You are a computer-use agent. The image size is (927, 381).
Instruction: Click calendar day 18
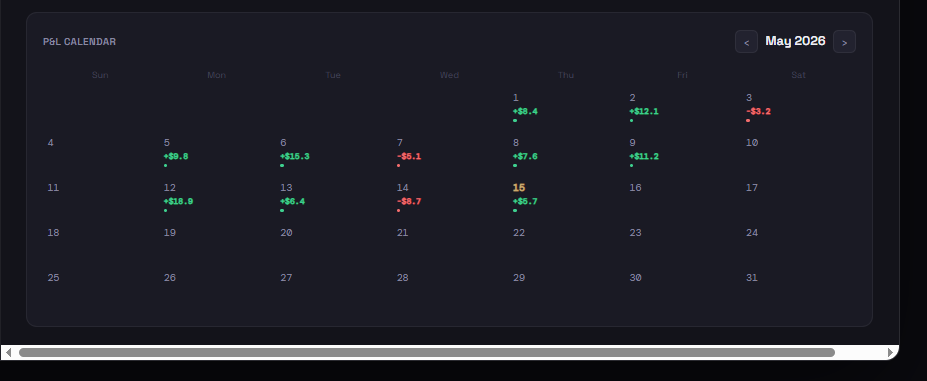tap(100, 244)
